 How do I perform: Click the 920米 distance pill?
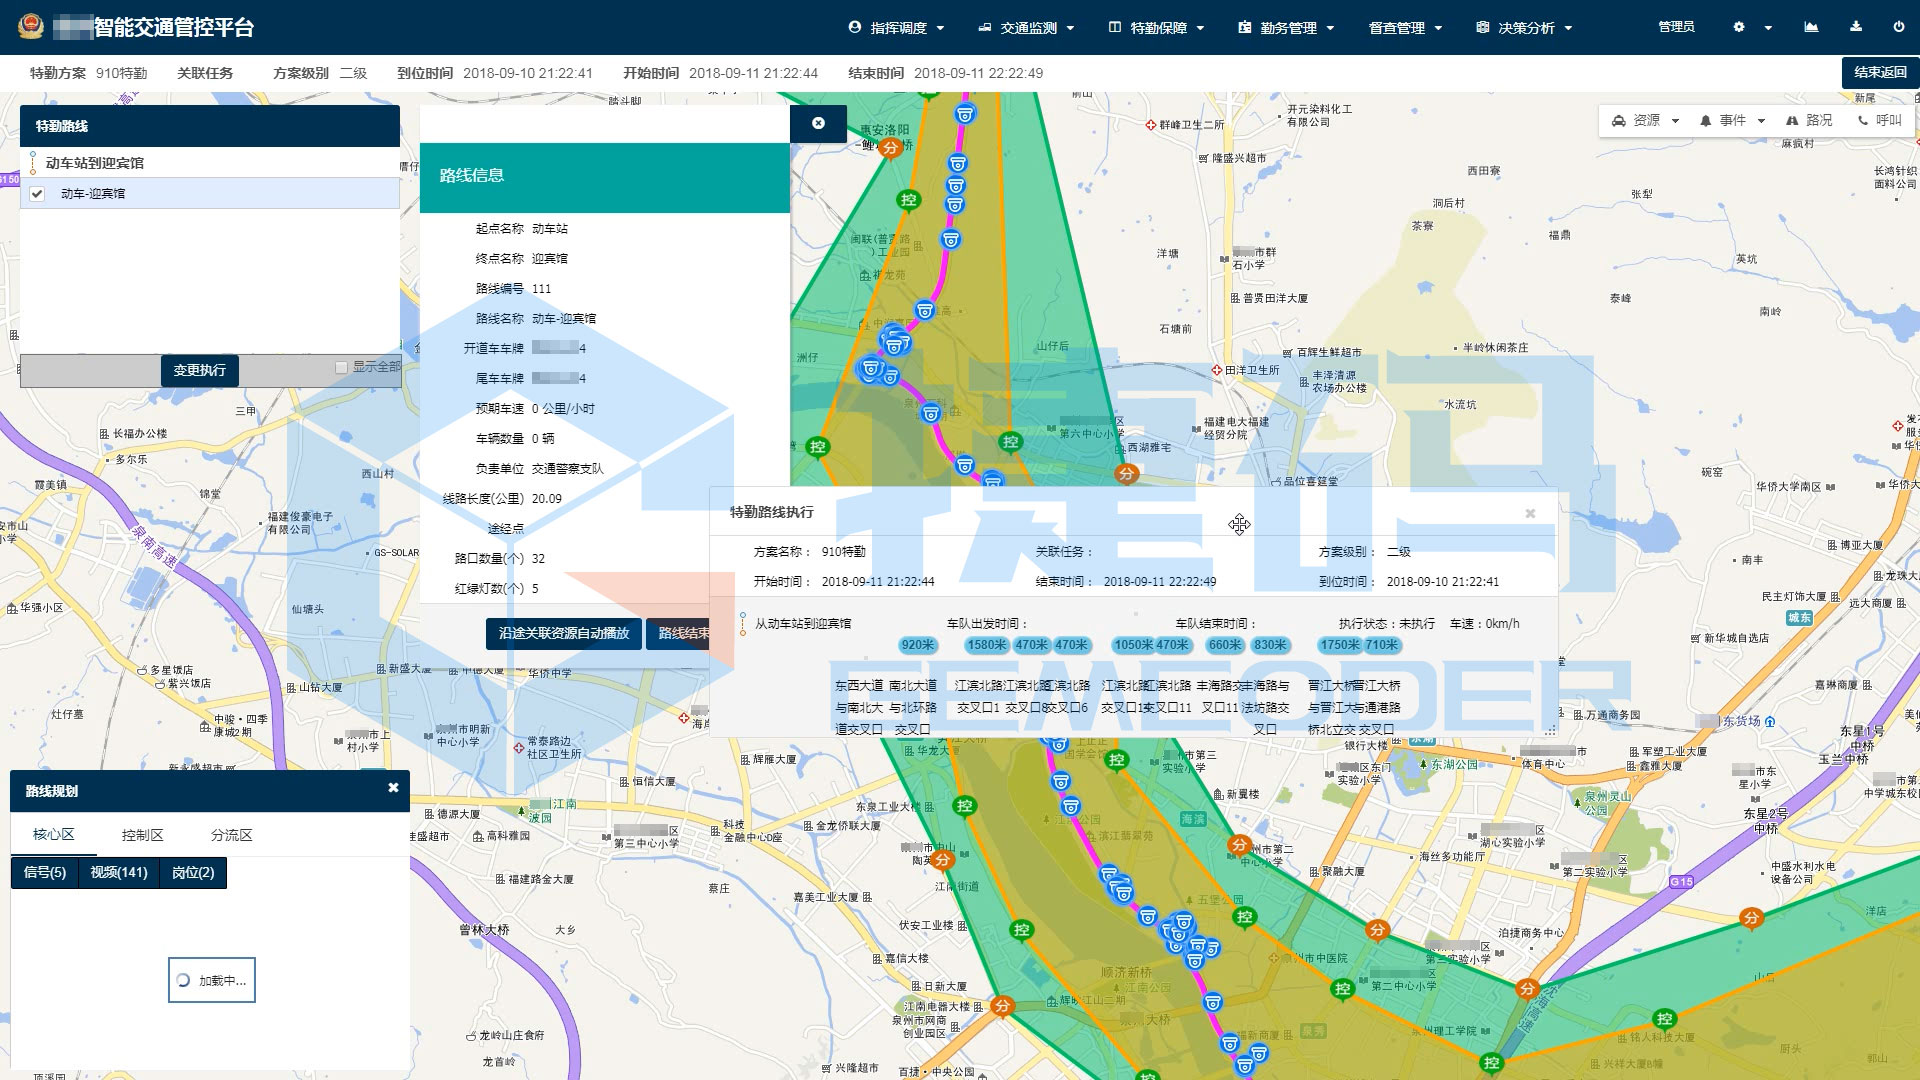917,645
